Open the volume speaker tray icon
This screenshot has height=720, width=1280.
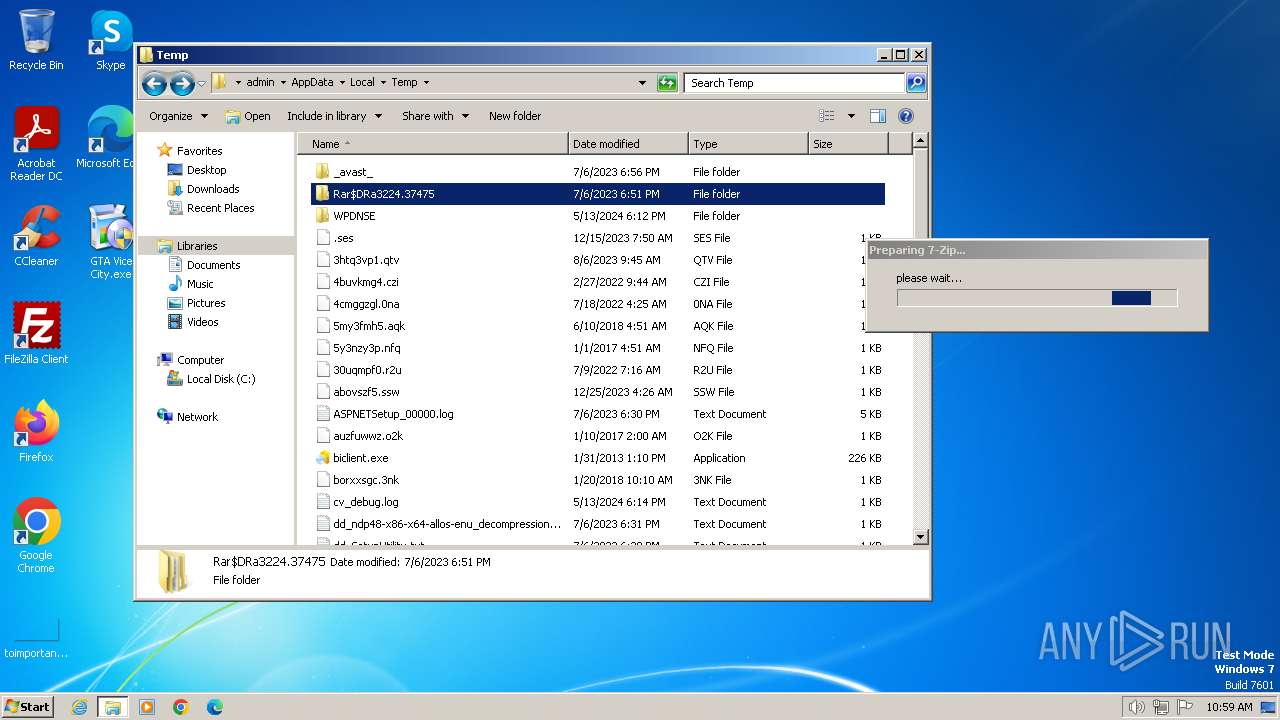pos(1136,707)
